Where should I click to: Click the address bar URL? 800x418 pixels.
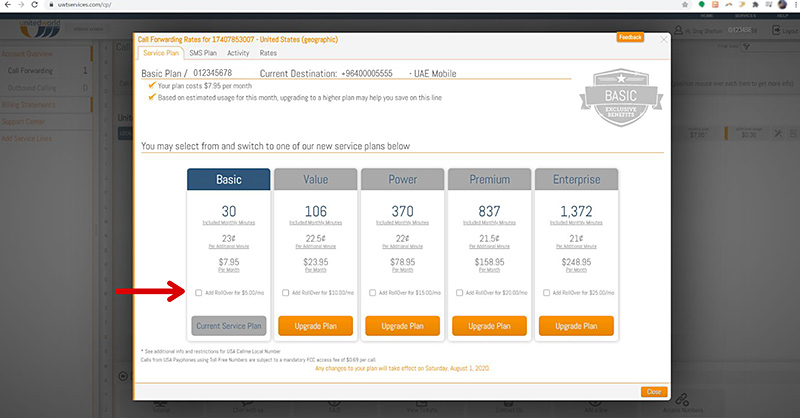(84, 5)
